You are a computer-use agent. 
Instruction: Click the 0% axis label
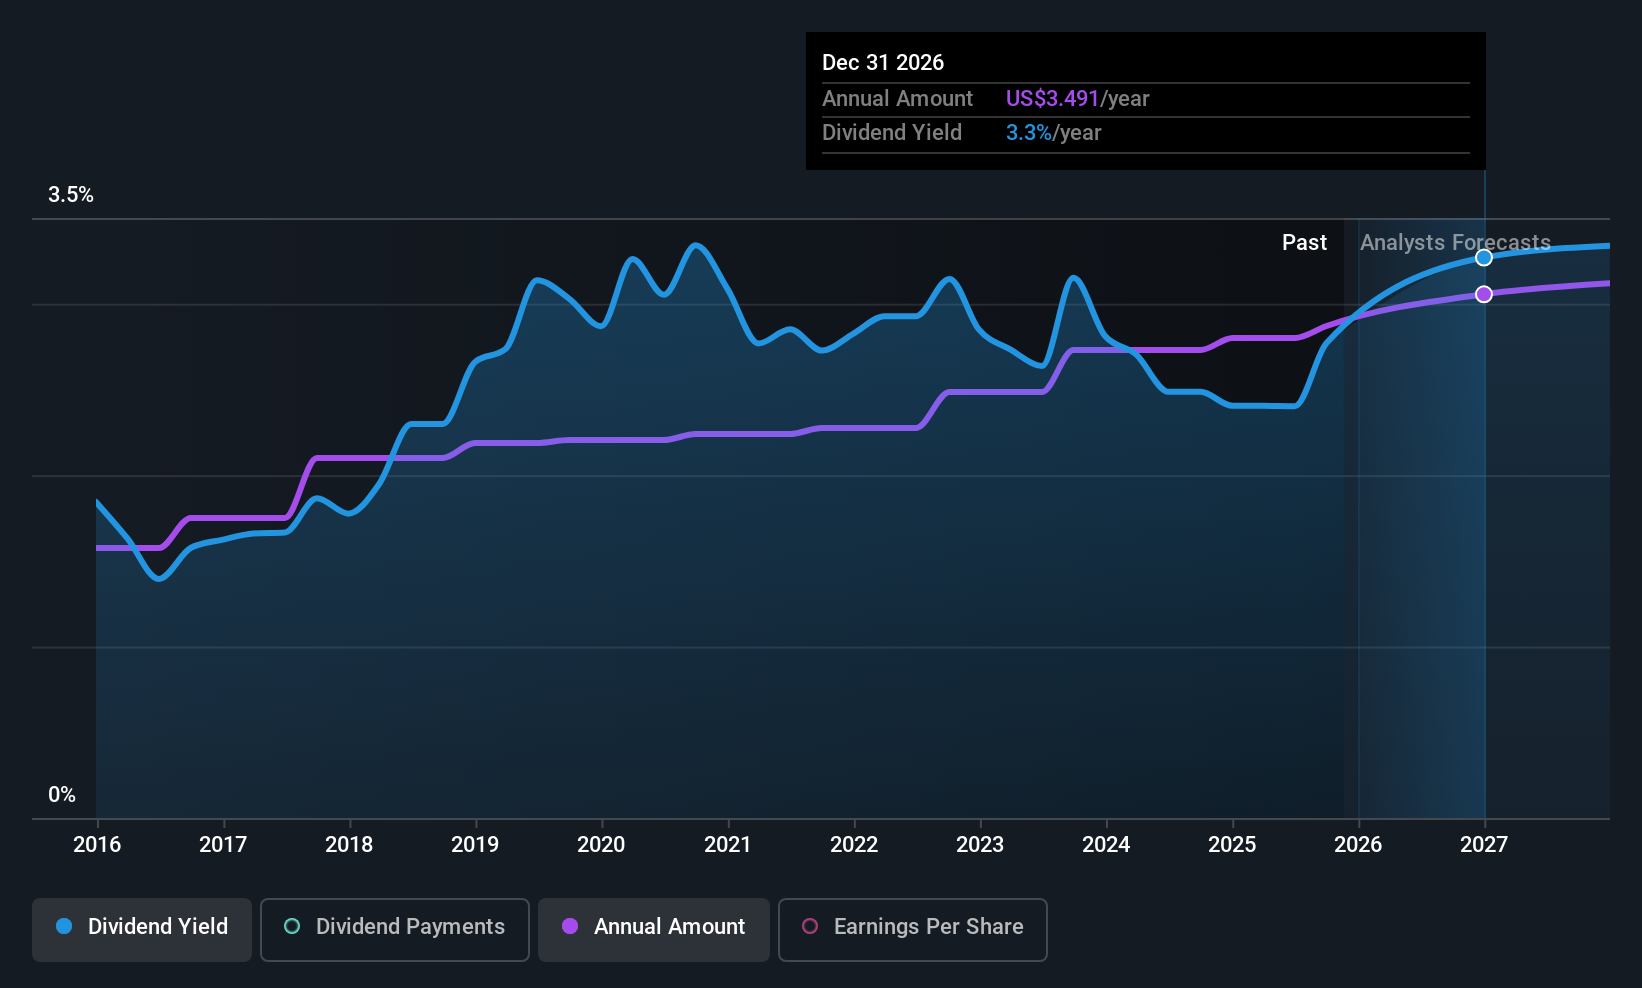tap(61, 794)
